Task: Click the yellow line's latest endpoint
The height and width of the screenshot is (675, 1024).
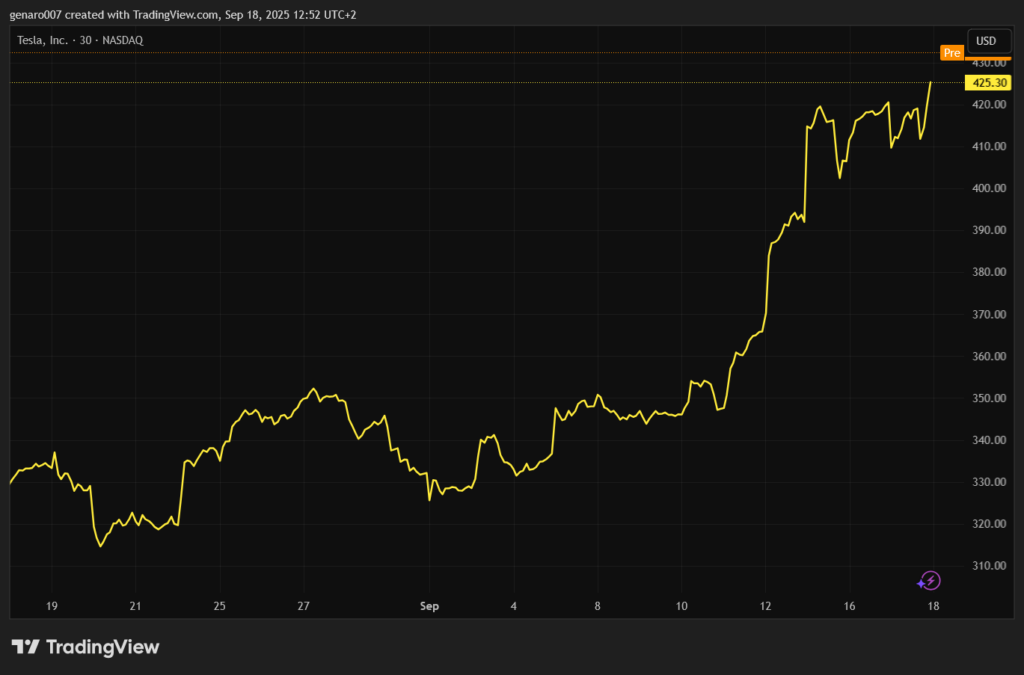Action: coord(931,83)
